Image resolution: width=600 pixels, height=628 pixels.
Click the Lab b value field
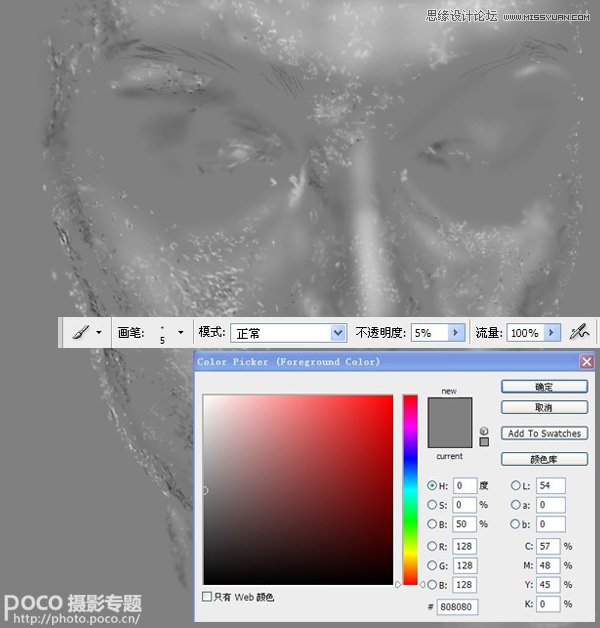551,524
